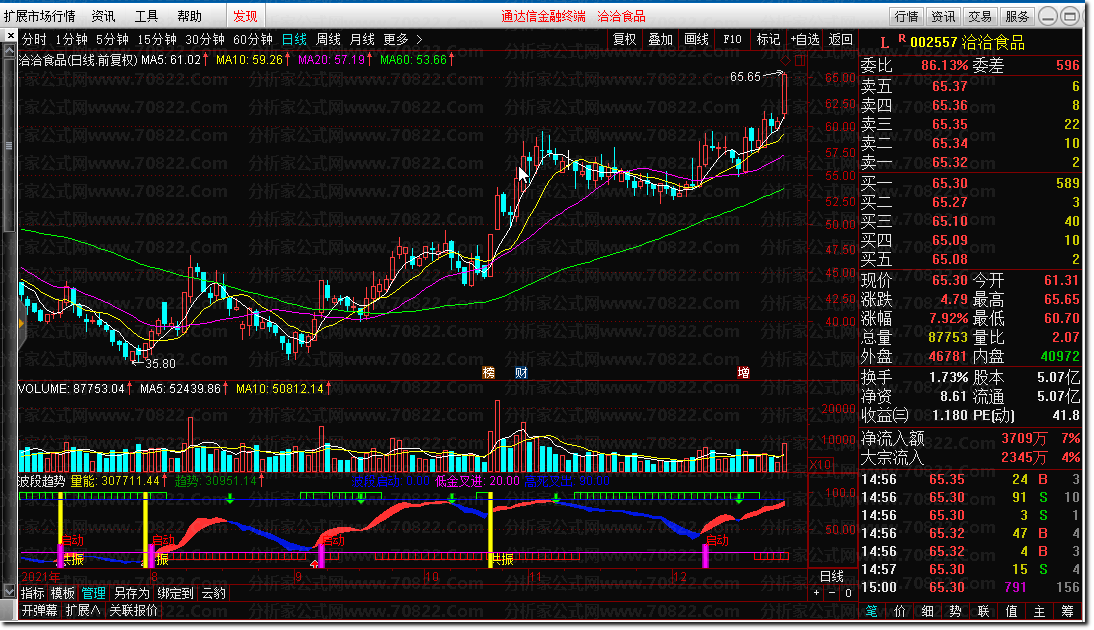Select the 分时 chart period
This screenshot has width=1094, height=630.
34,40
